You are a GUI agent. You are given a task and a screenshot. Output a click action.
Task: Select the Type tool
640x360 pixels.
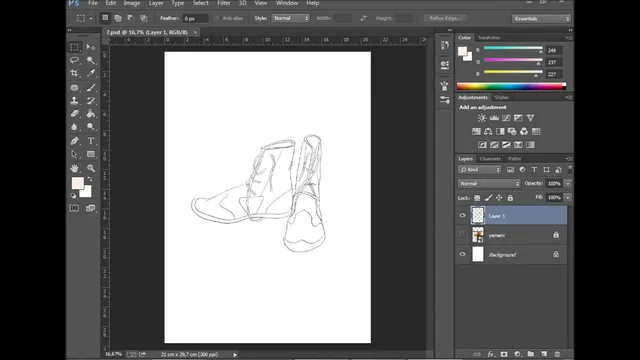point(91,141)
